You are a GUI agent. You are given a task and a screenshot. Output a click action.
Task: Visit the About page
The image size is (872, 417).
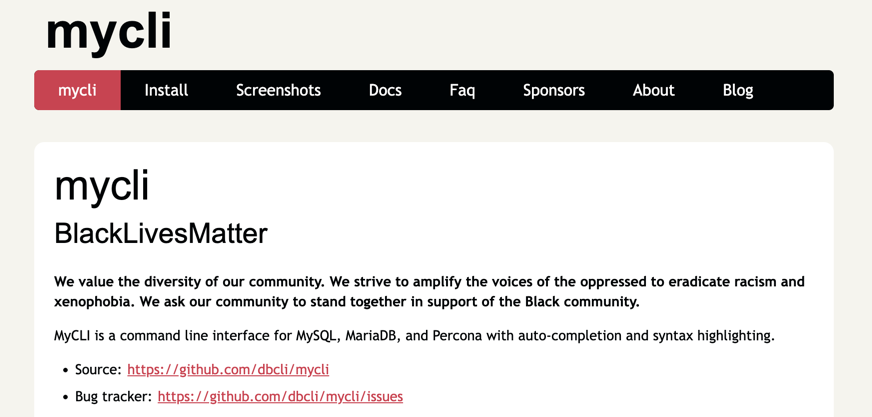pos(654,90)
